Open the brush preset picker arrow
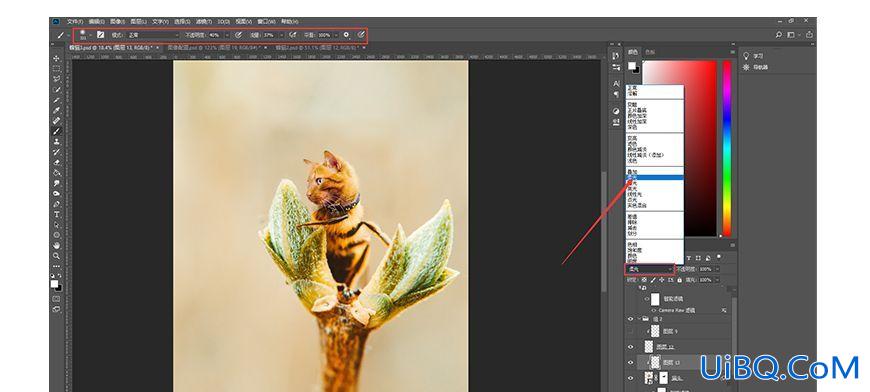The height and width of the screenshot is (392, 870). tap(90, 34)
